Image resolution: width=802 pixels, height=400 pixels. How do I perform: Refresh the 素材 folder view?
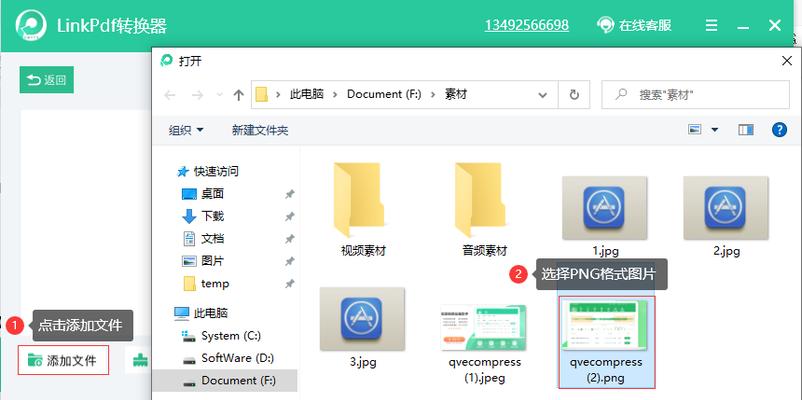[574, 95]
